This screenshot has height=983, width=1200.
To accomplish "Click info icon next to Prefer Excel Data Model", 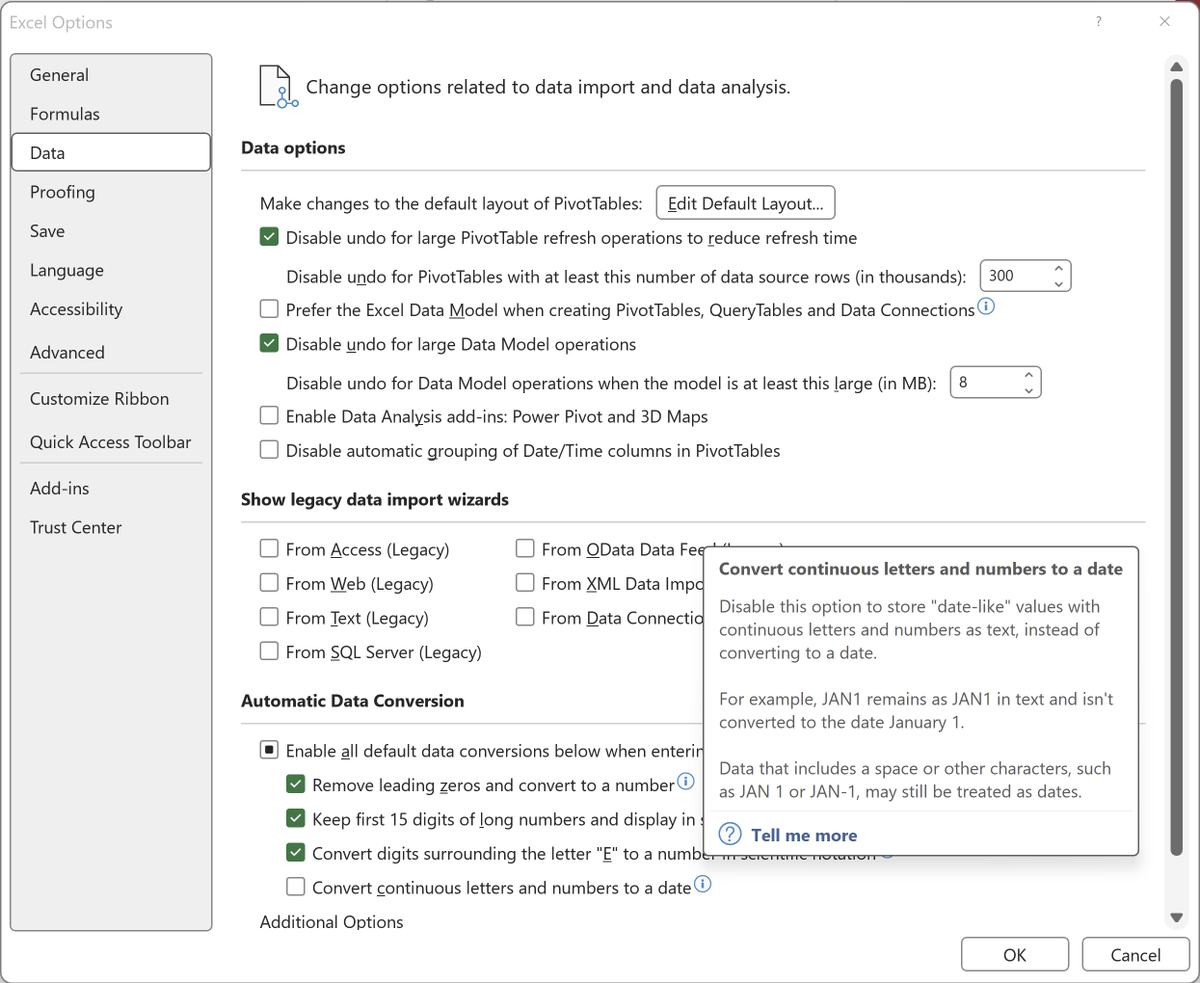I will click(986, 307).
